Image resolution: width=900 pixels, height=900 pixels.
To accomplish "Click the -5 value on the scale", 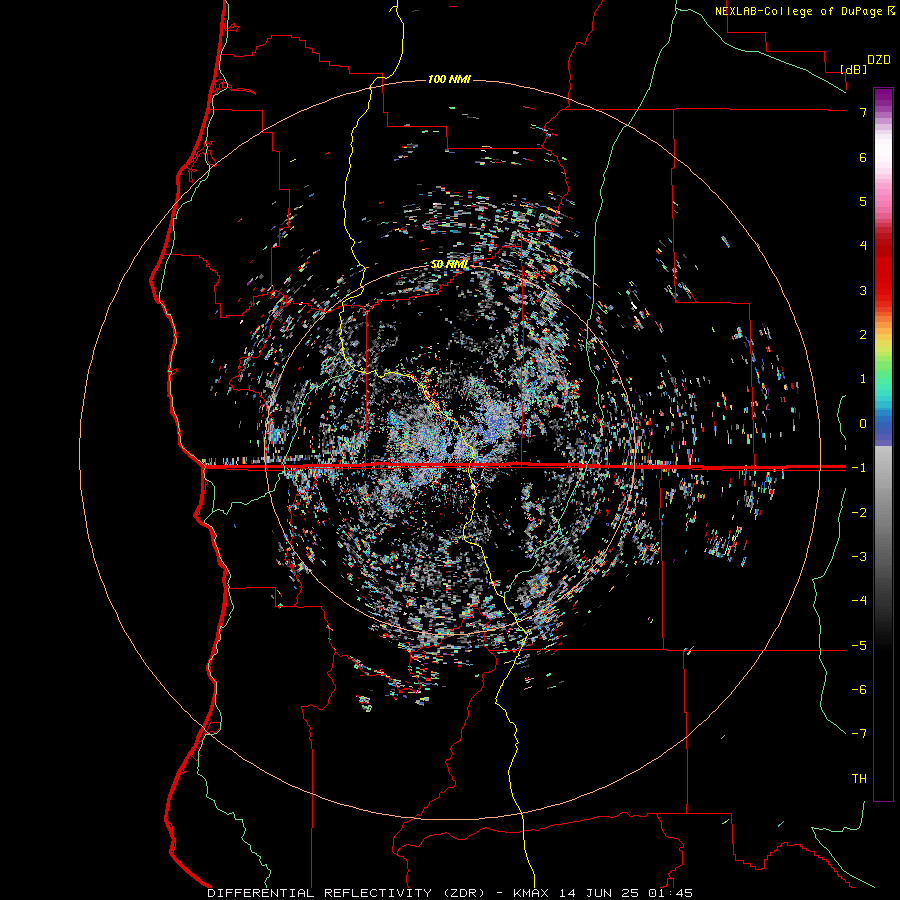I will pyautogui.click(x=859, y=645).
